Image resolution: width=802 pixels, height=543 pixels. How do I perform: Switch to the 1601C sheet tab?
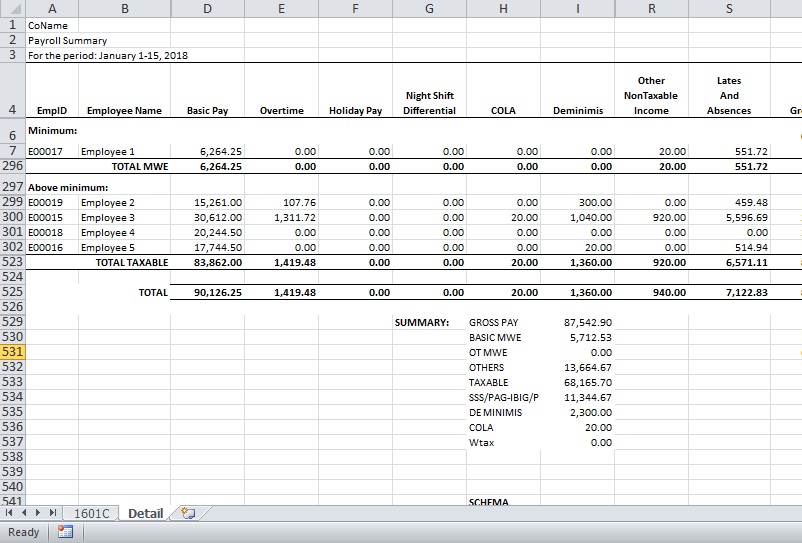click(x=93, y=513)
